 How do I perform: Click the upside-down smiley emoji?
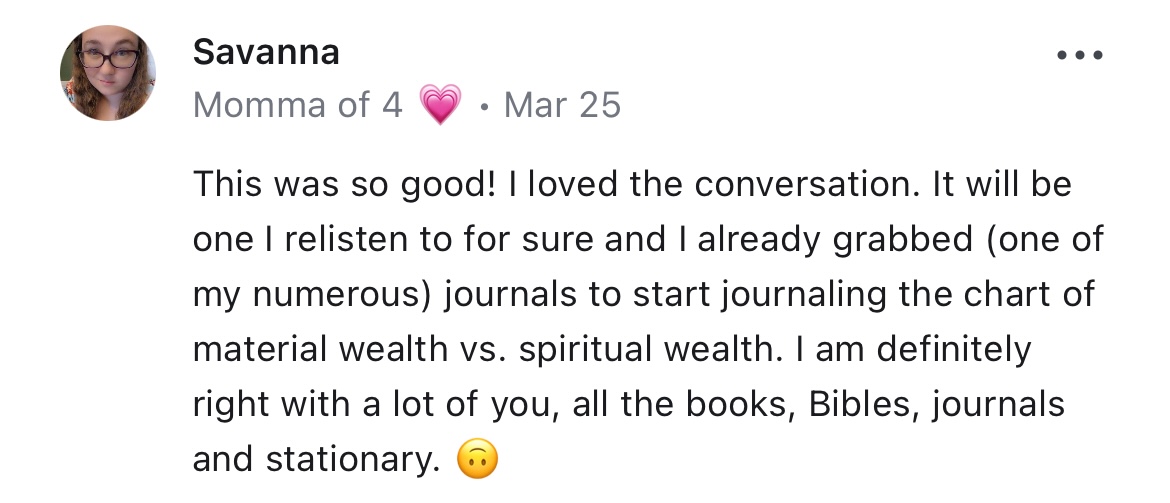click(x=477, y=460)
